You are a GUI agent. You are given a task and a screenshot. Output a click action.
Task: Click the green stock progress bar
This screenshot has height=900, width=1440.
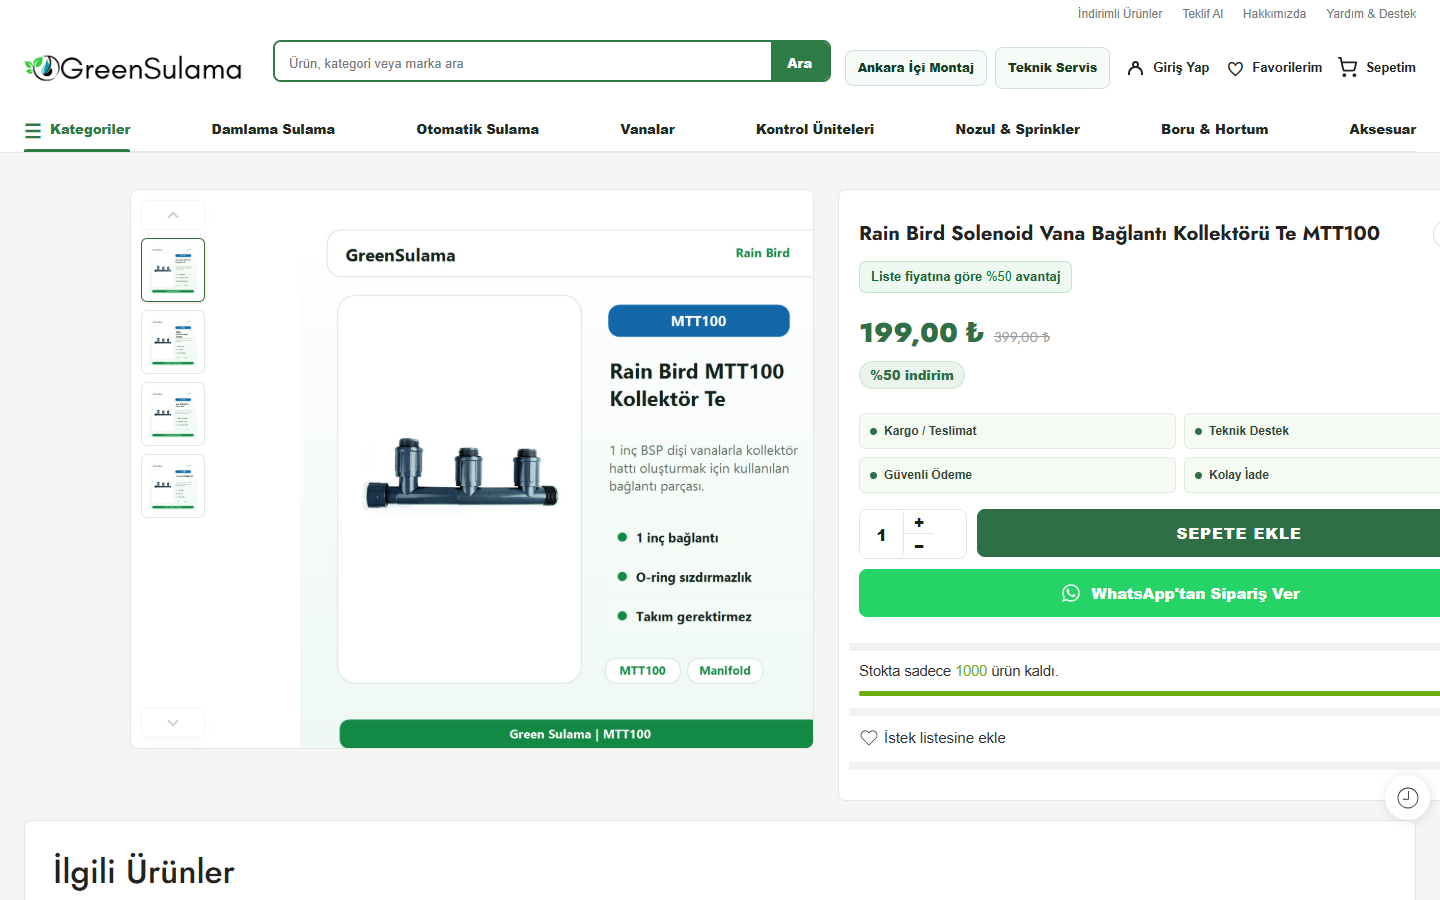click(x=1150, y=693)
